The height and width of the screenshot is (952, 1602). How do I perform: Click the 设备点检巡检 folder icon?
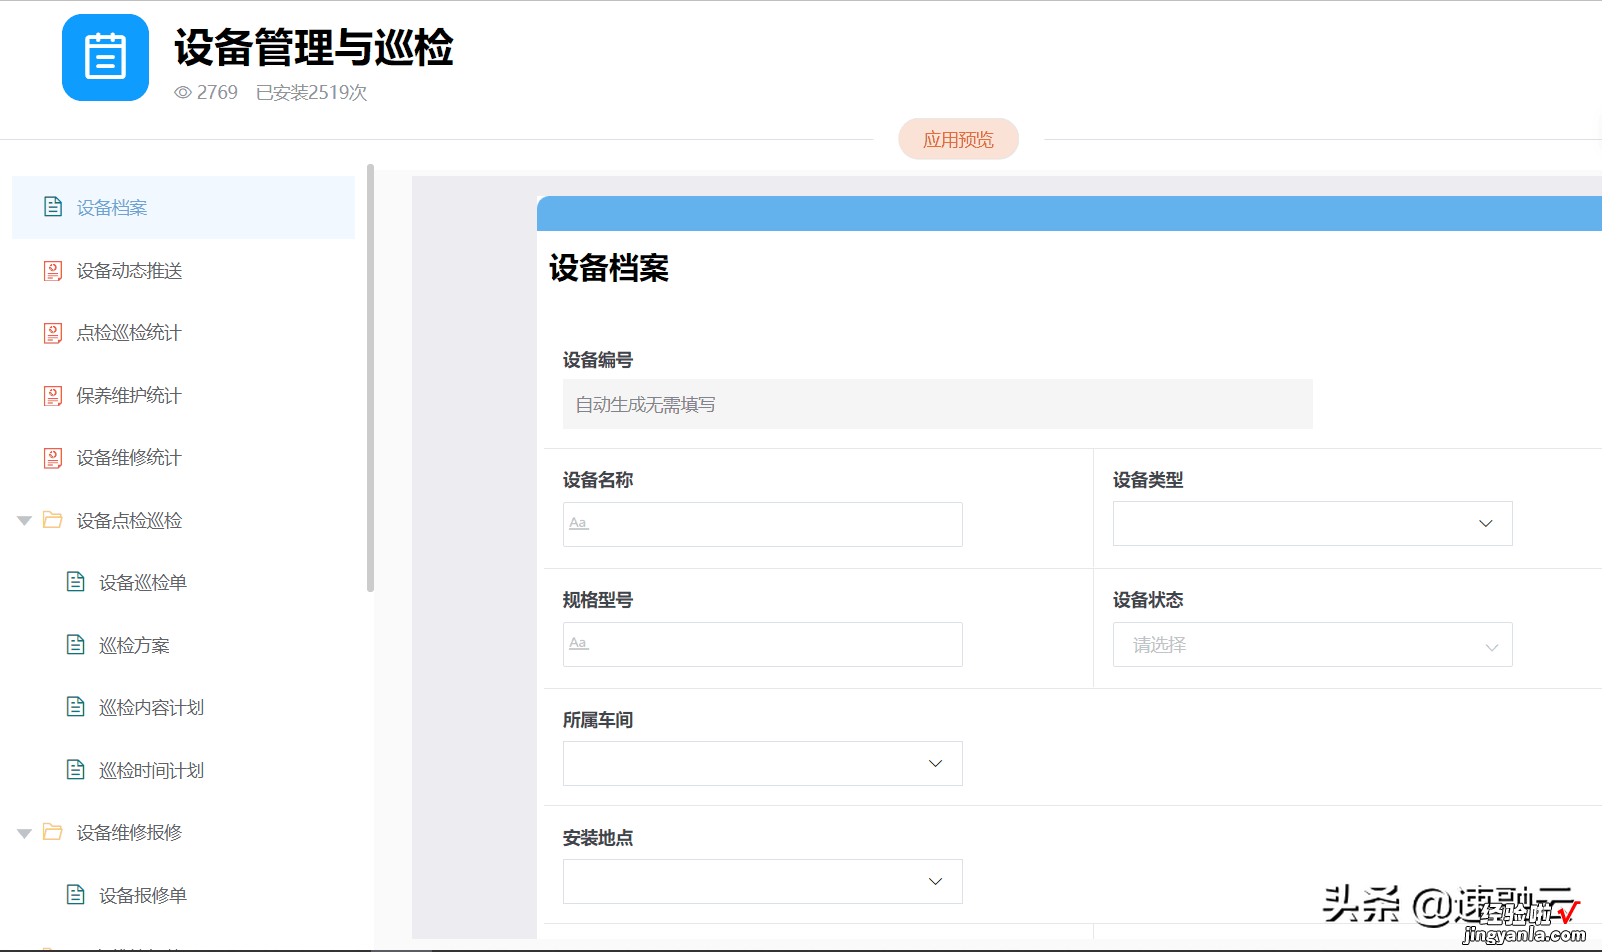coord(53,520)
